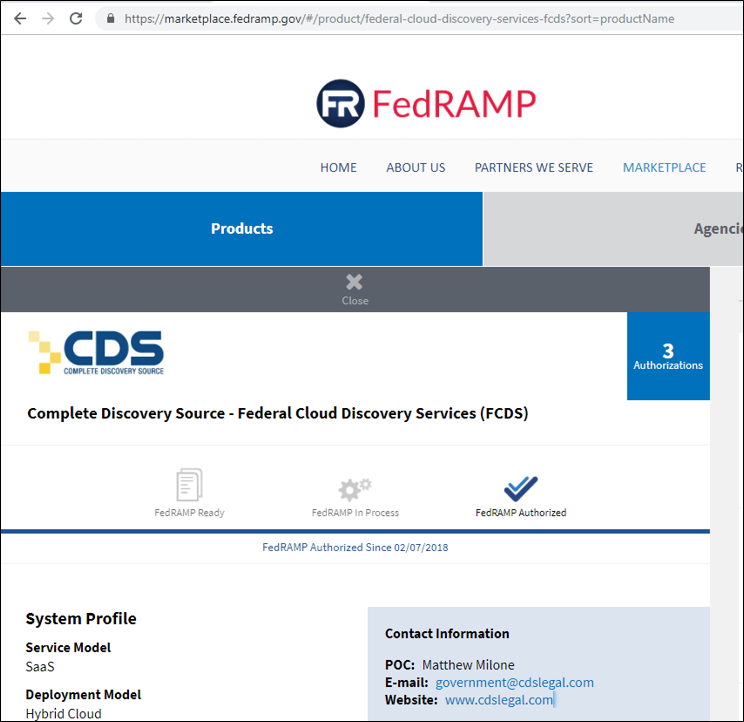Open PARTNERS WE SERVE menu item
This screenshot has height=722, width=744.
pos(534,167)
